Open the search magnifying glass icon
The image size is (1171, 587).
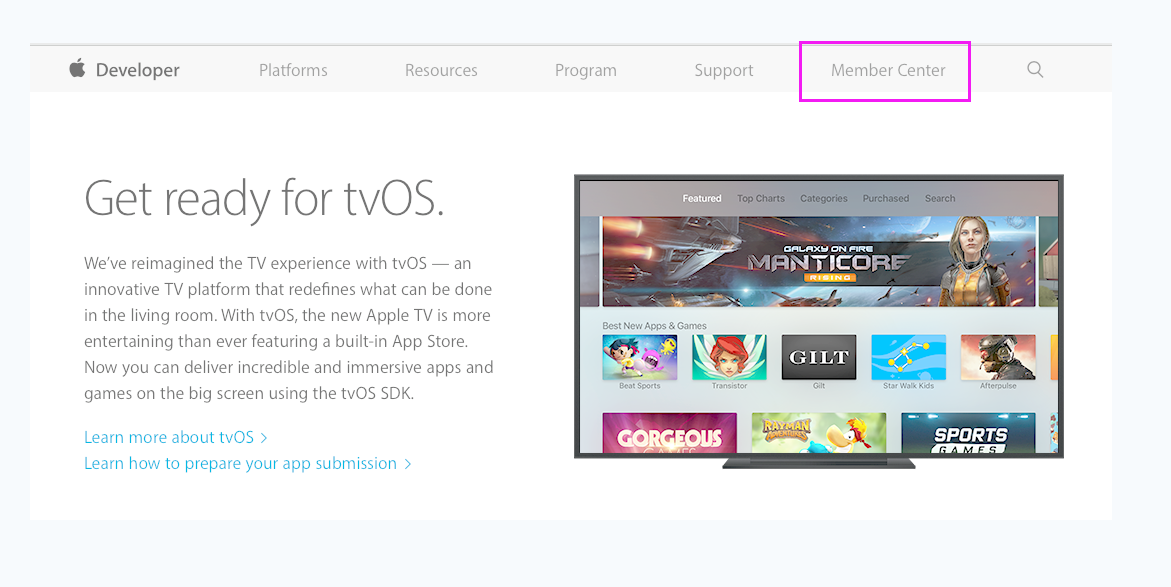click(1034, 69)
